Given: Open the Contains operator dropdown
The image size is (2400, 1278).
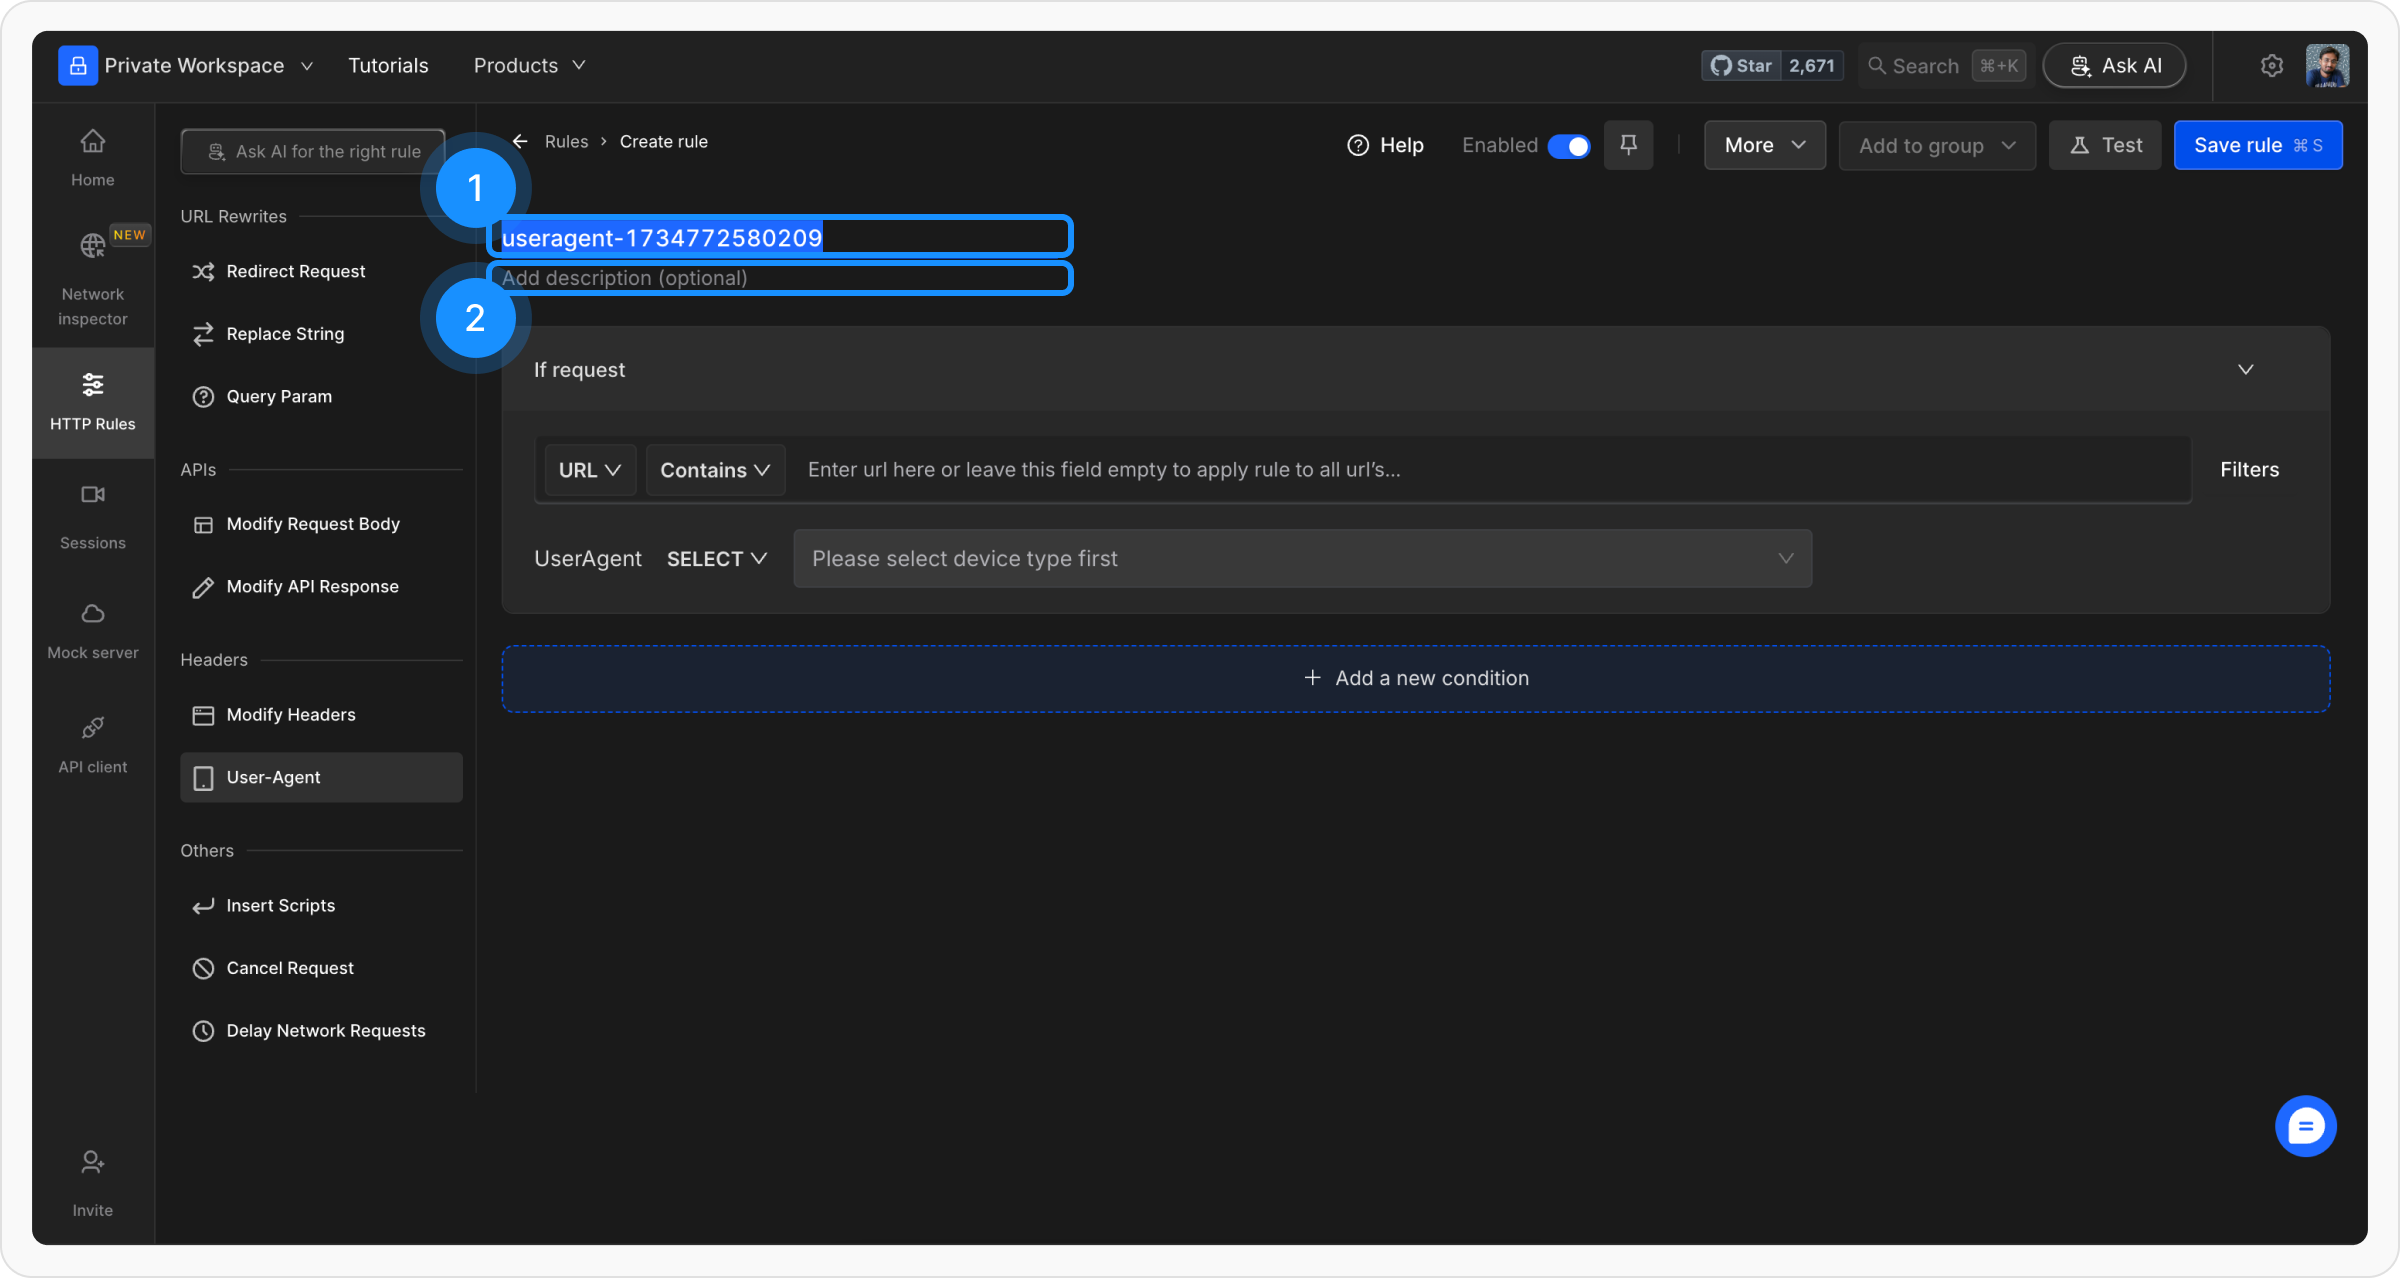Looking at the screenshot, I should 714,470.
